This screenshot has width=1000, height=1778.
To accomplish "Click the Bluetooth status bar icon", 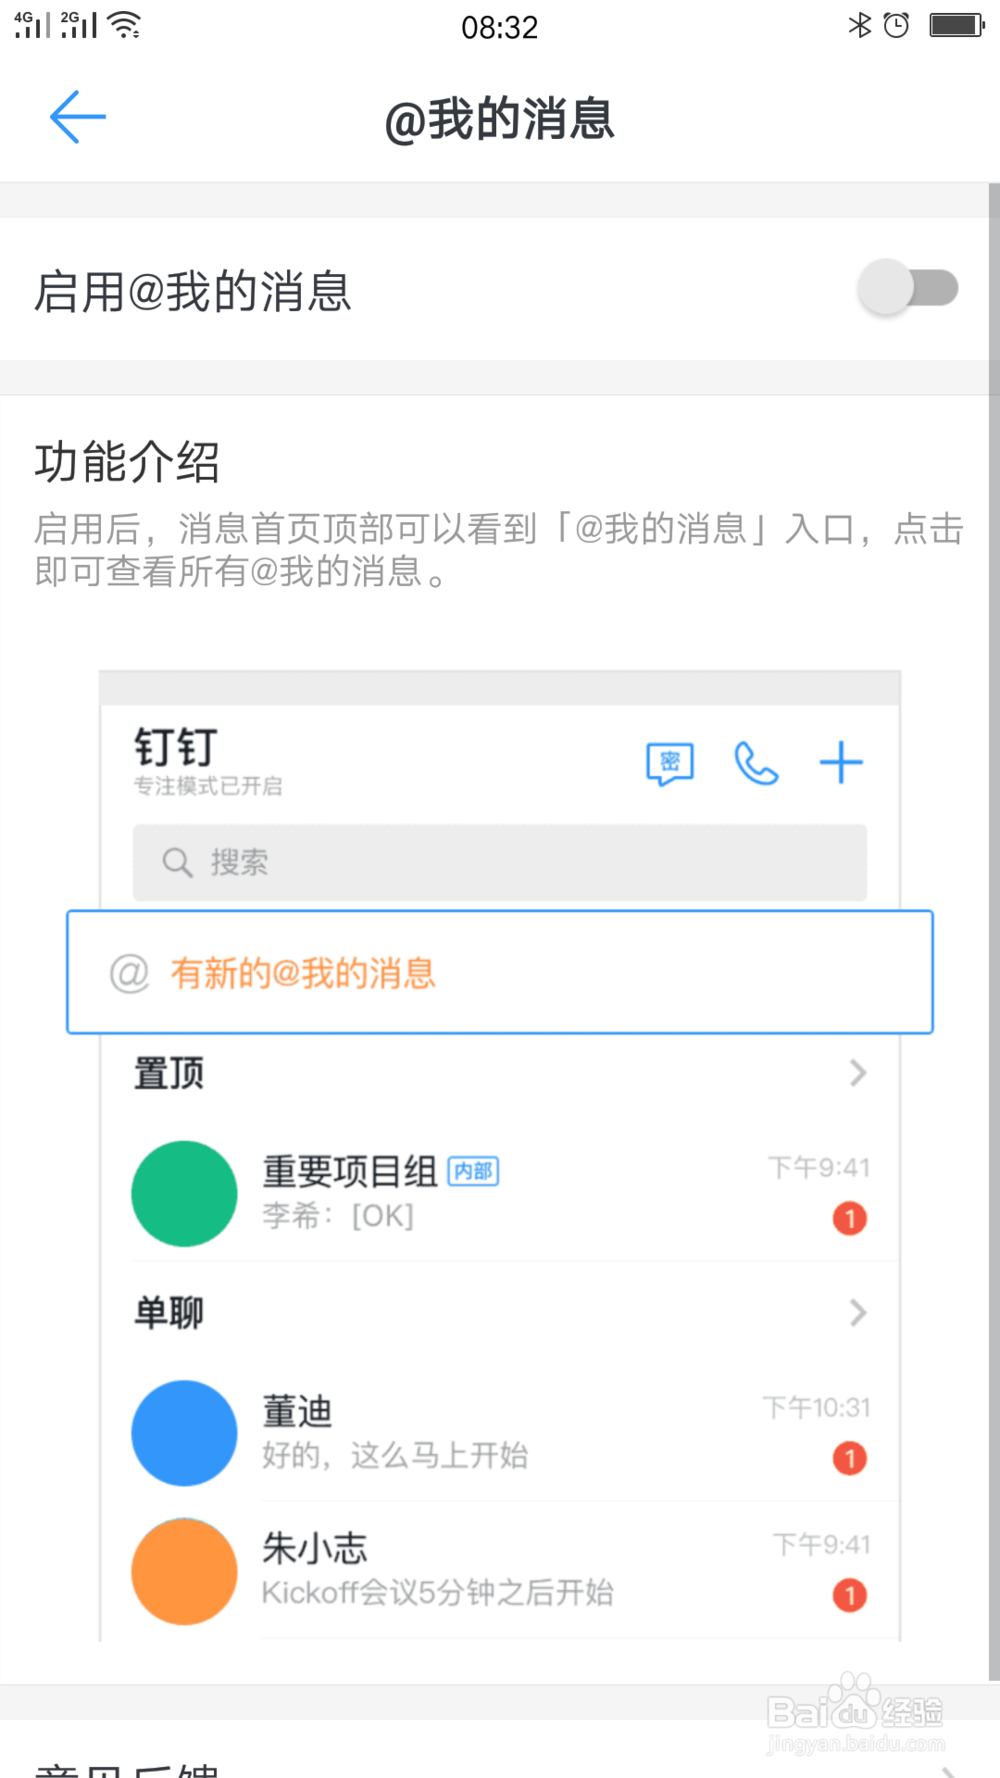I will point(859,25).
